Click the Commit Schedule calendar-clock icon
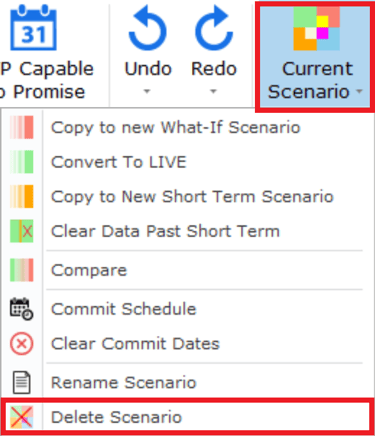The image size is (375, 436). point(22,309)
